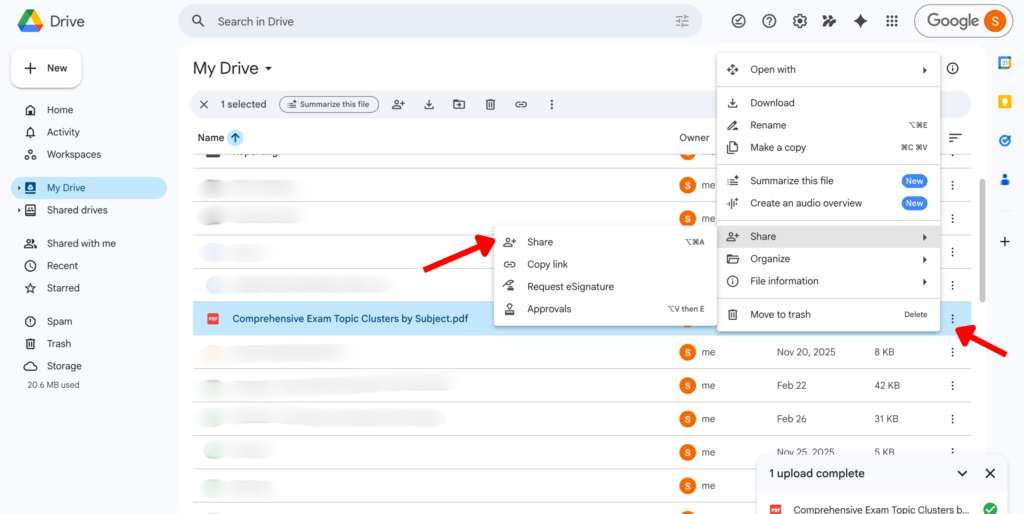
Task: Click the Search in Drive field
Action: (x=440, y=22)
